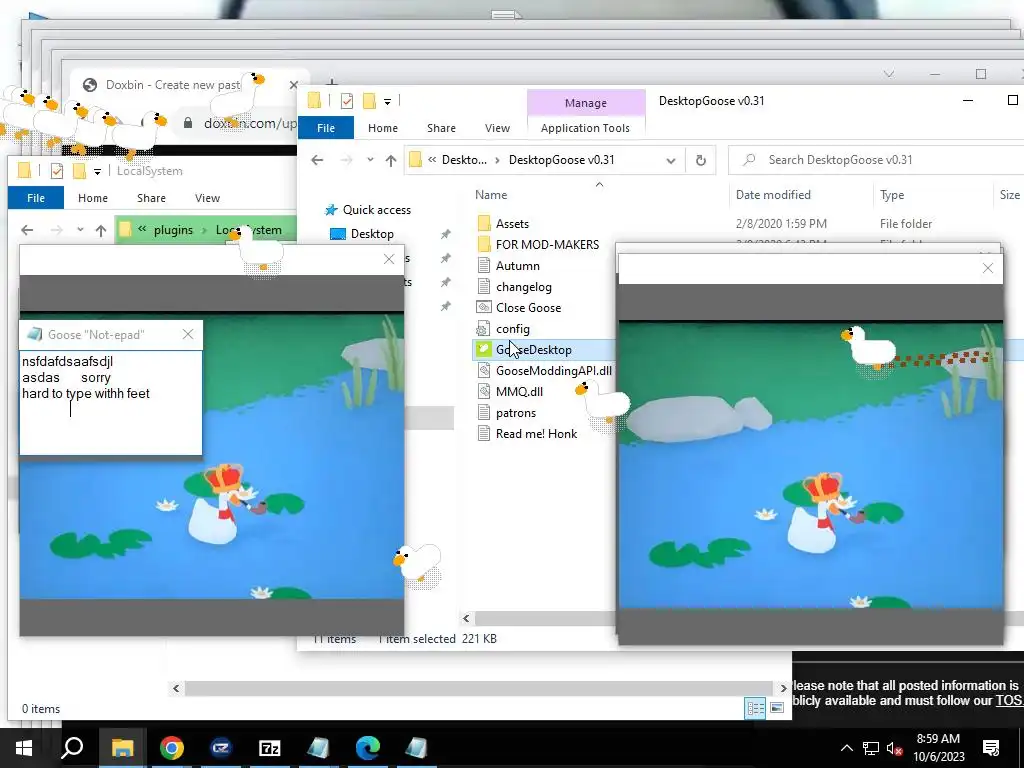Show hidden system tray icons

click(846, 748)
